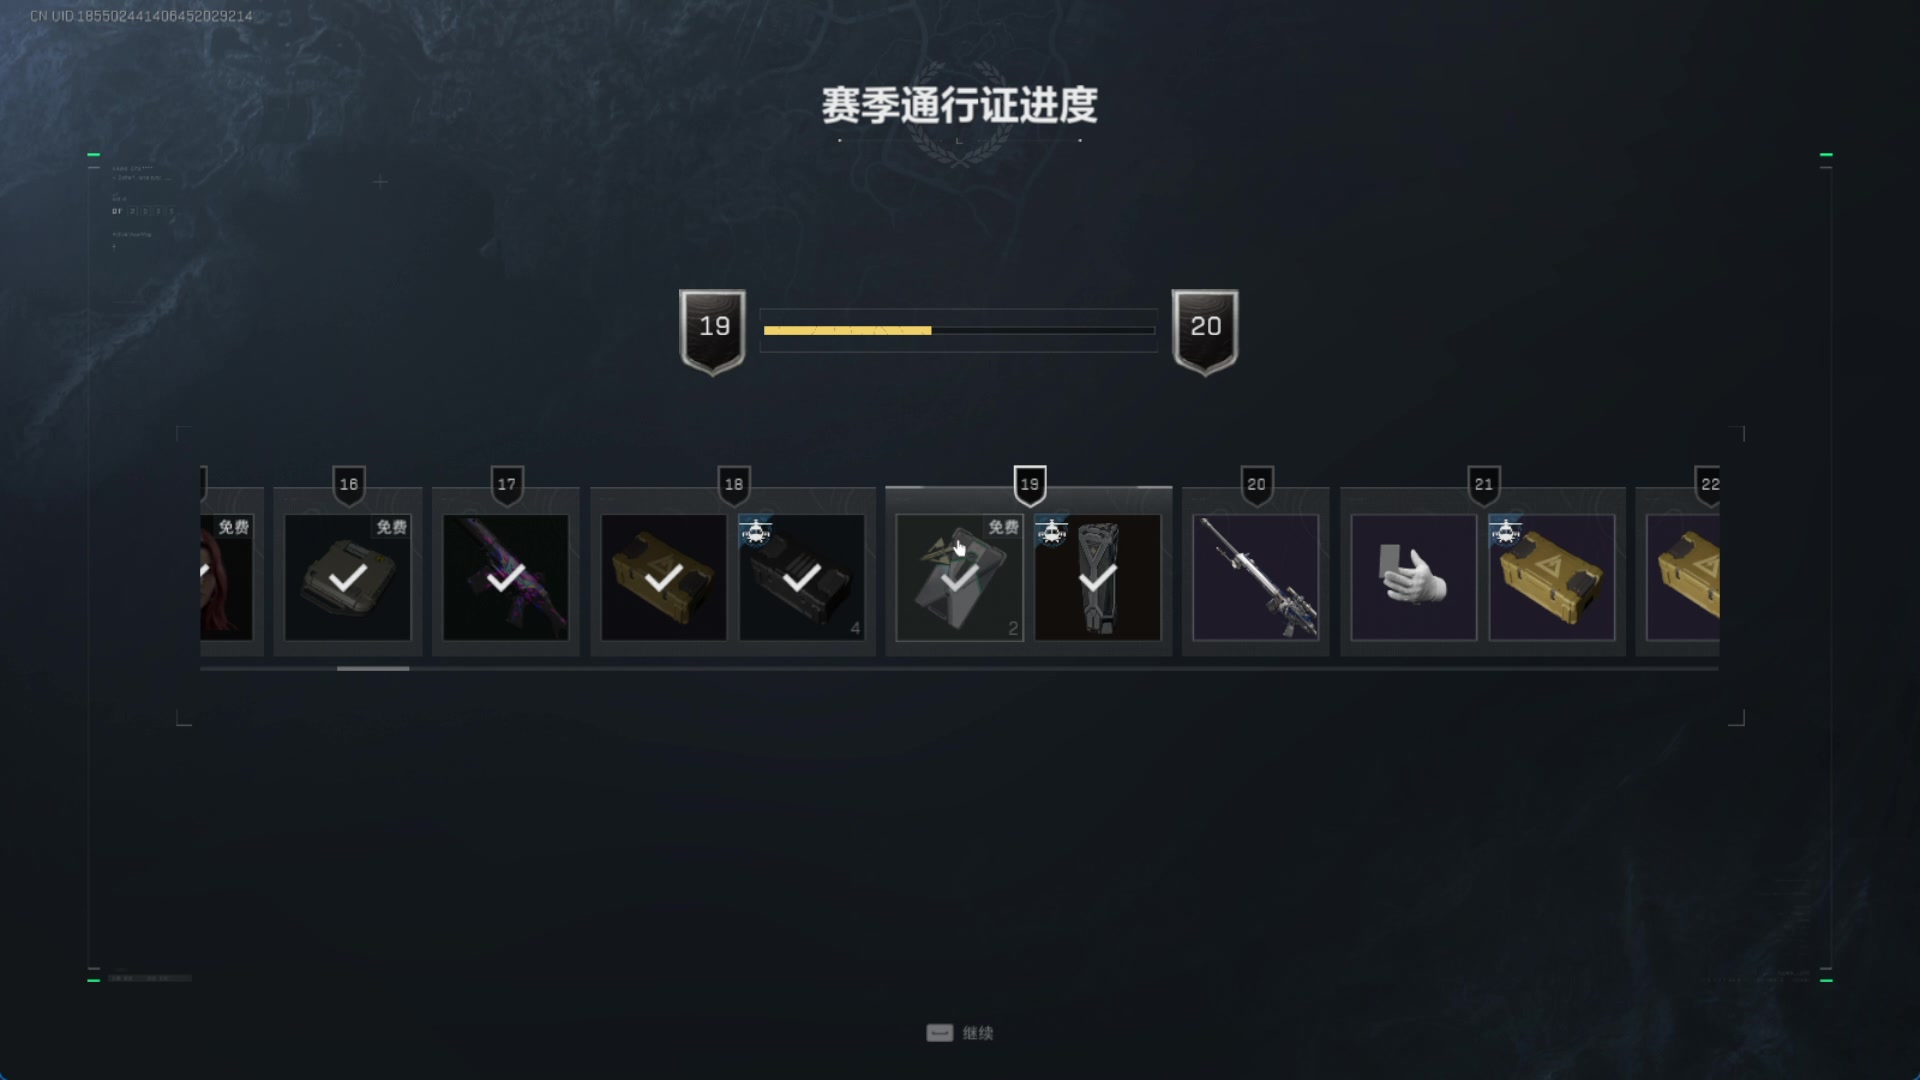Open the pink camo rifle reward at level 17

pyautogui.click(x=506, y=577)
